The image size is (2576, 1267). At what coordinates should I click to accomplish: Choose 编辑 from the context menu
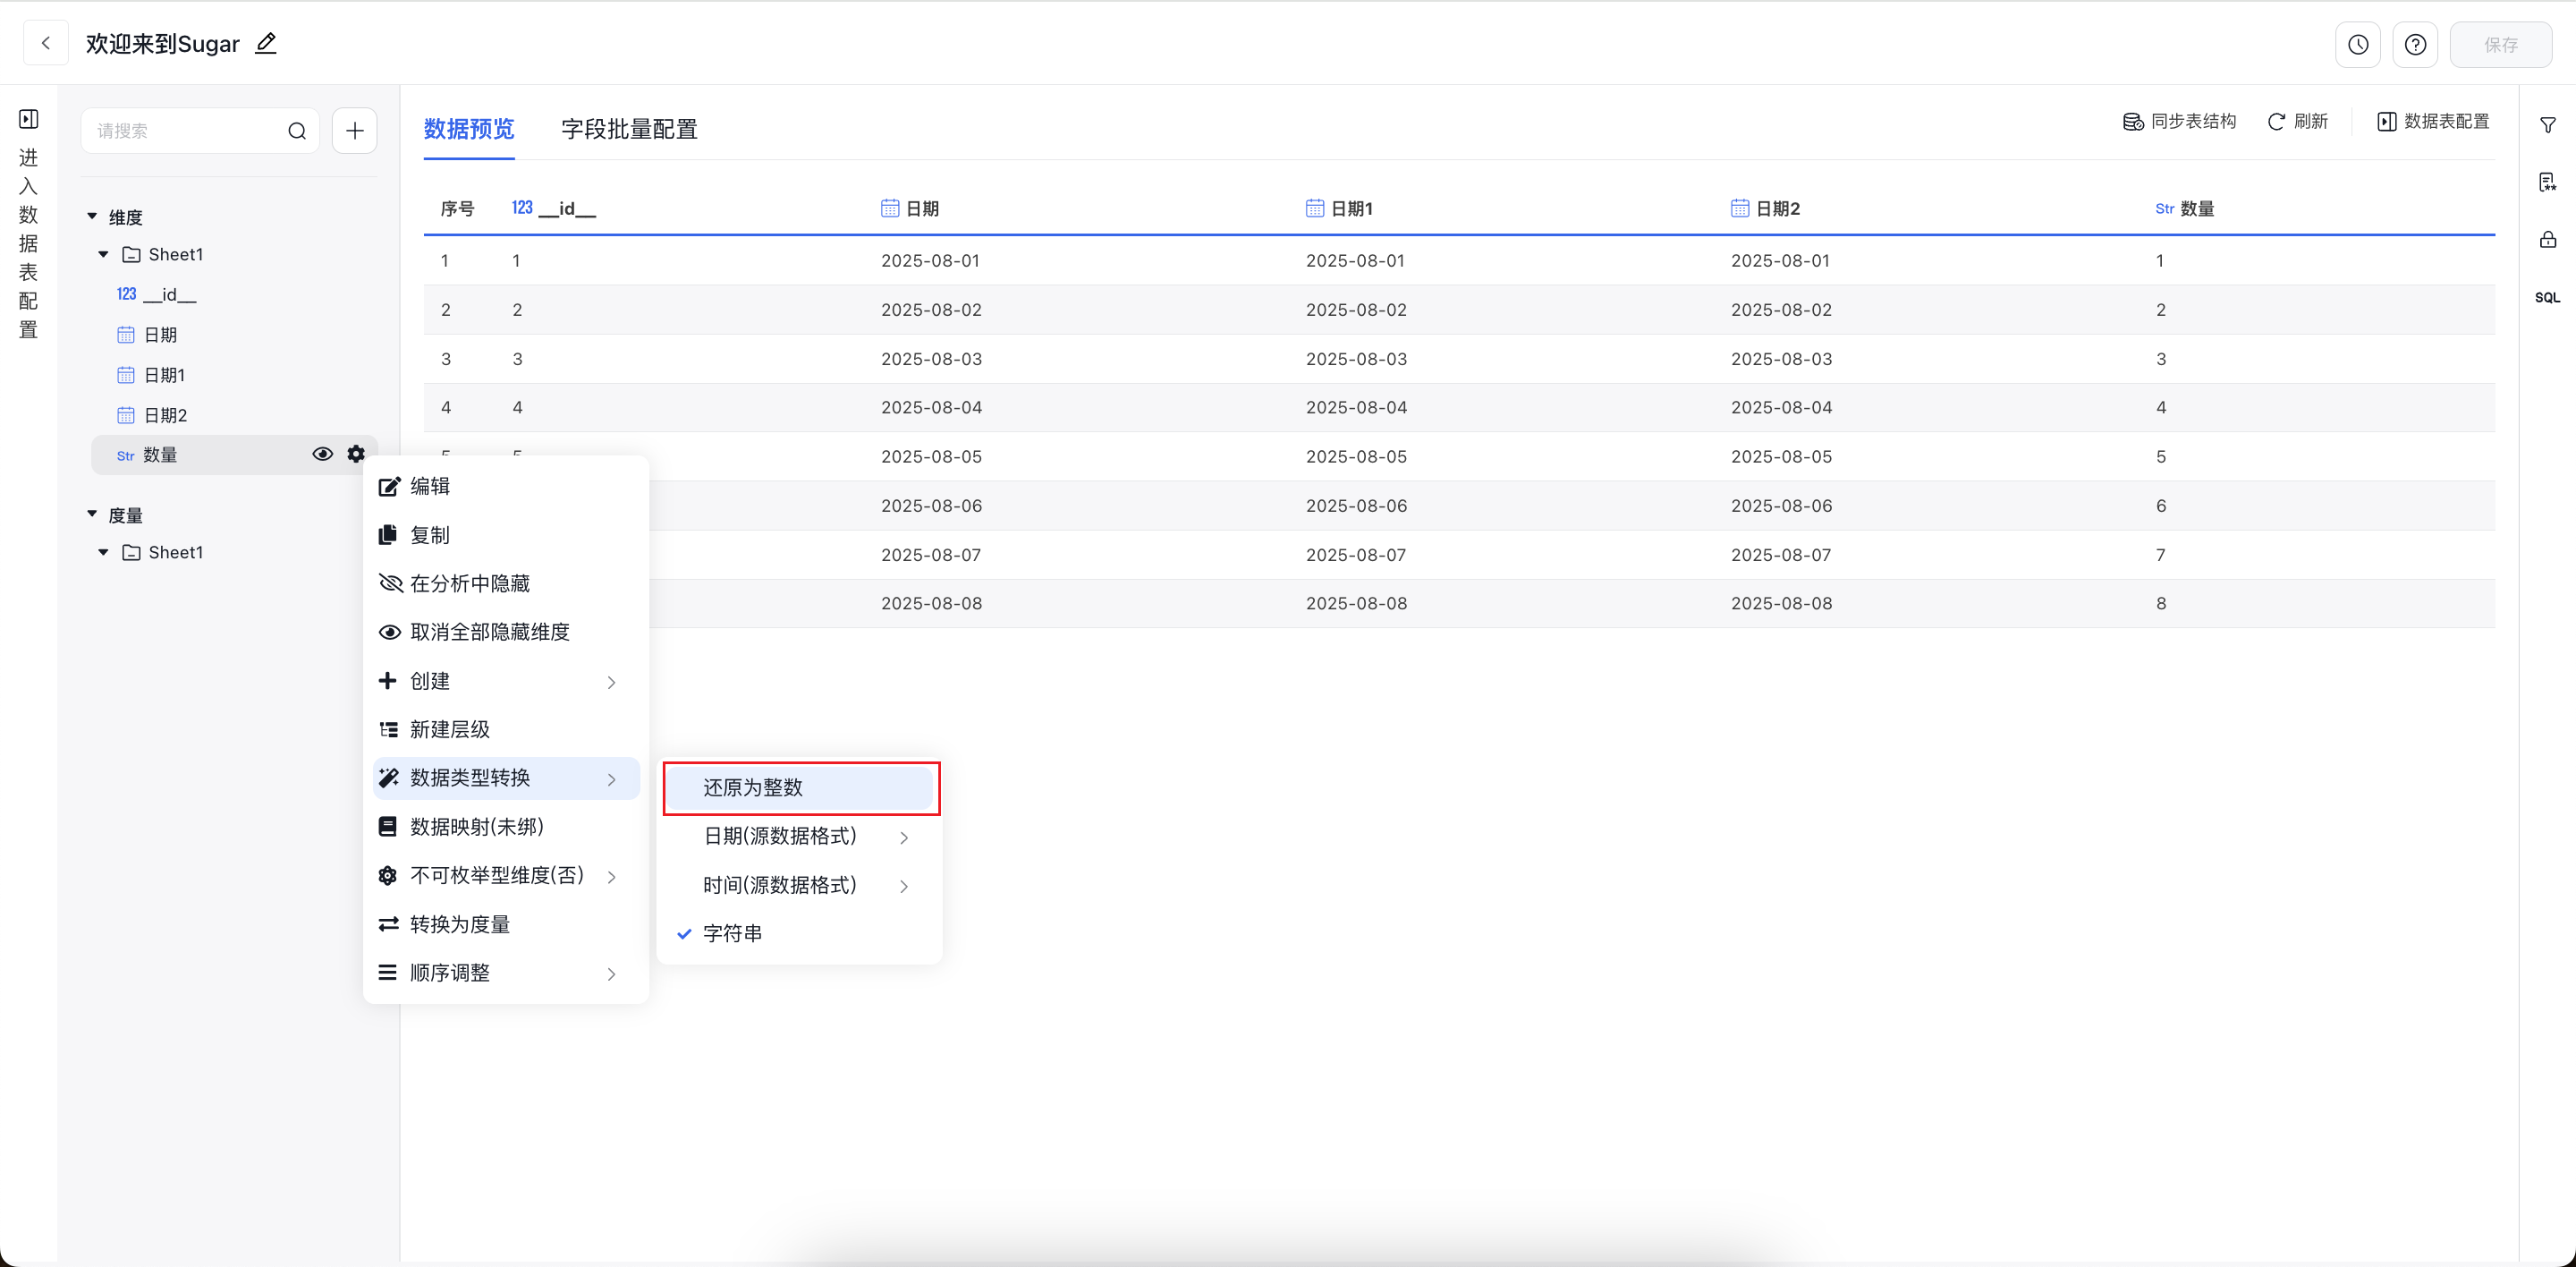pyautogui.click(x=506, y=486)
